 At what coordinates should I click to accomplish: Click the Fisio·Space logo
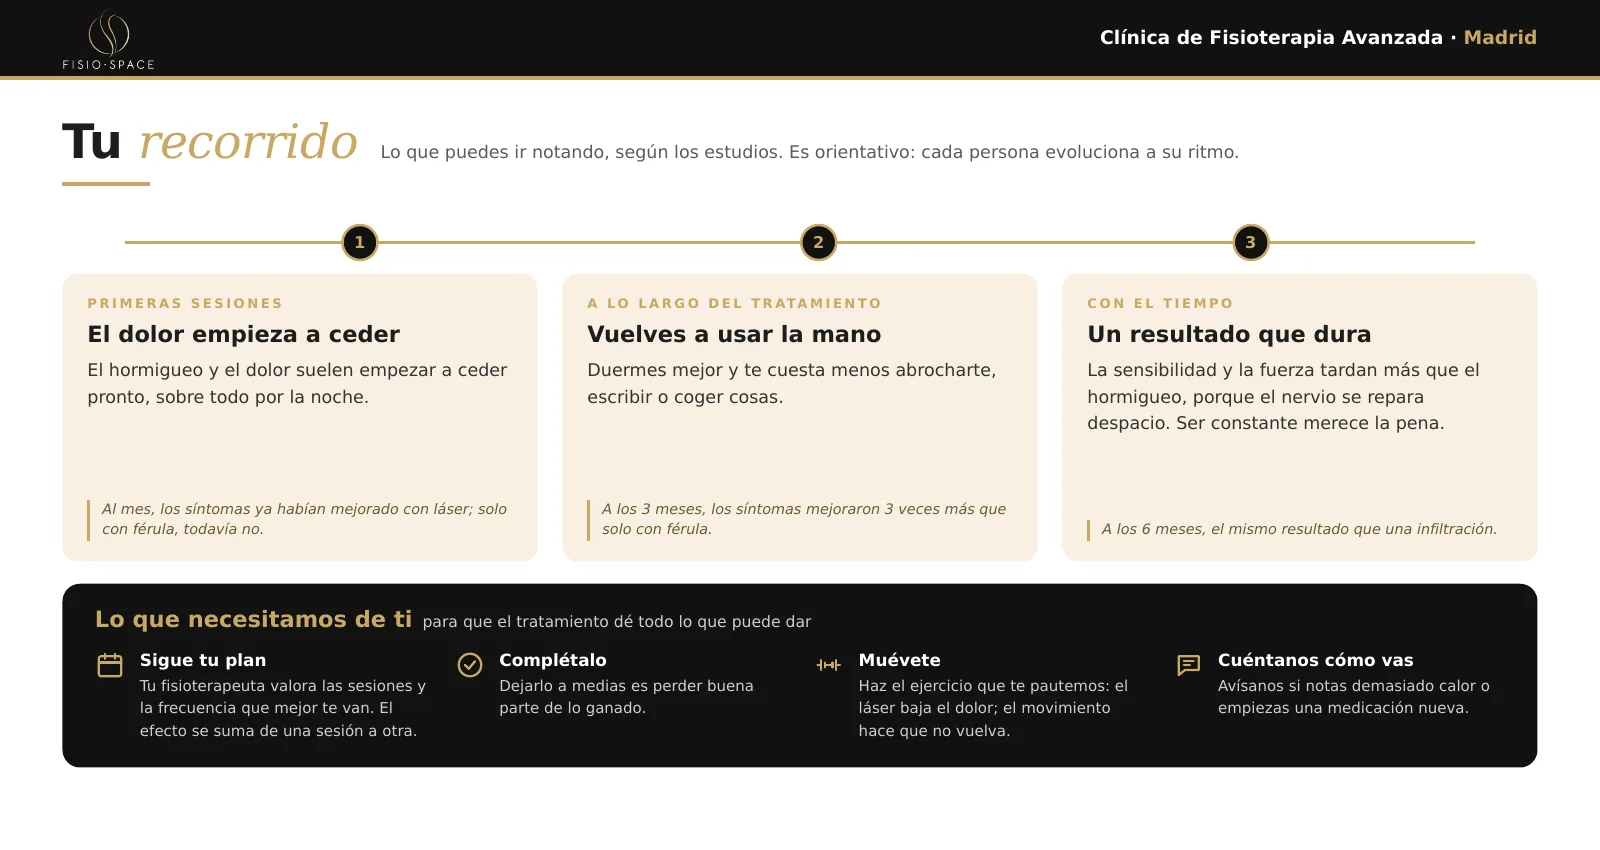point(109,40)
